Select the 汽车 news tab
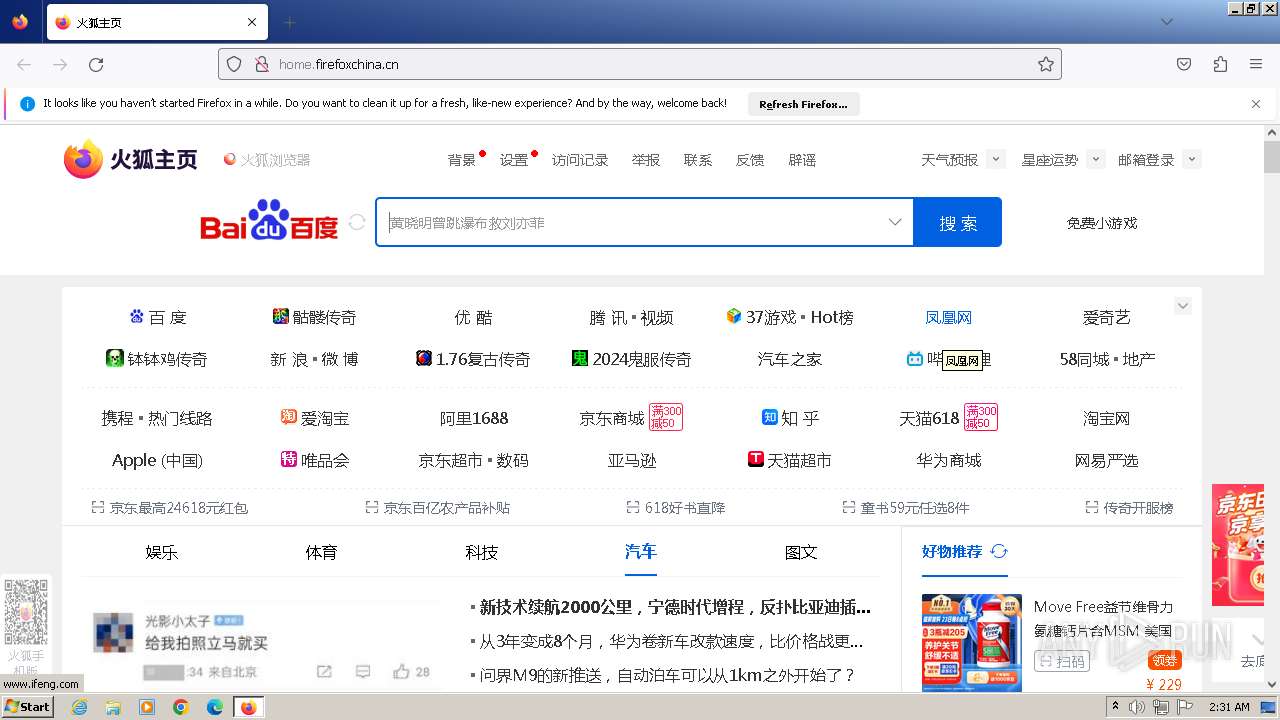Screen dimensions: 1280x720 [x=641, y=552]
